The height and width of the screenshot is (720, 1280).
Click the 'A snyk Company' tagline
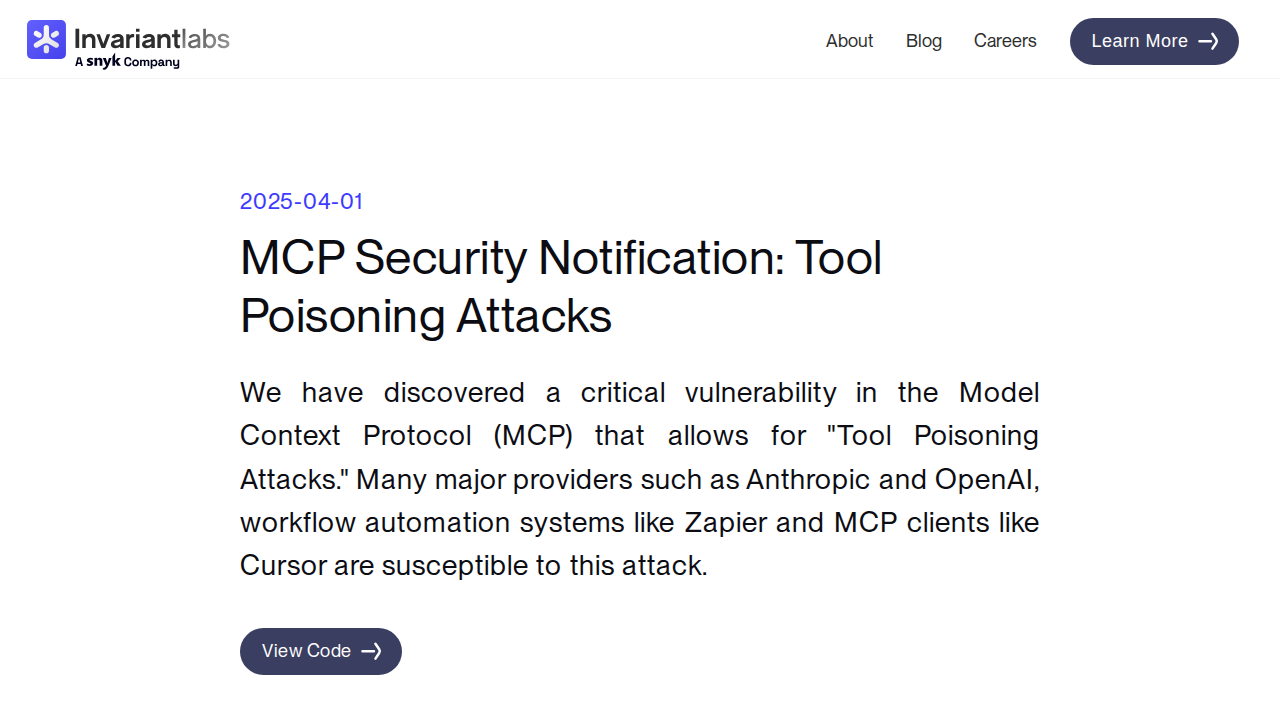(x=127, y=62)
